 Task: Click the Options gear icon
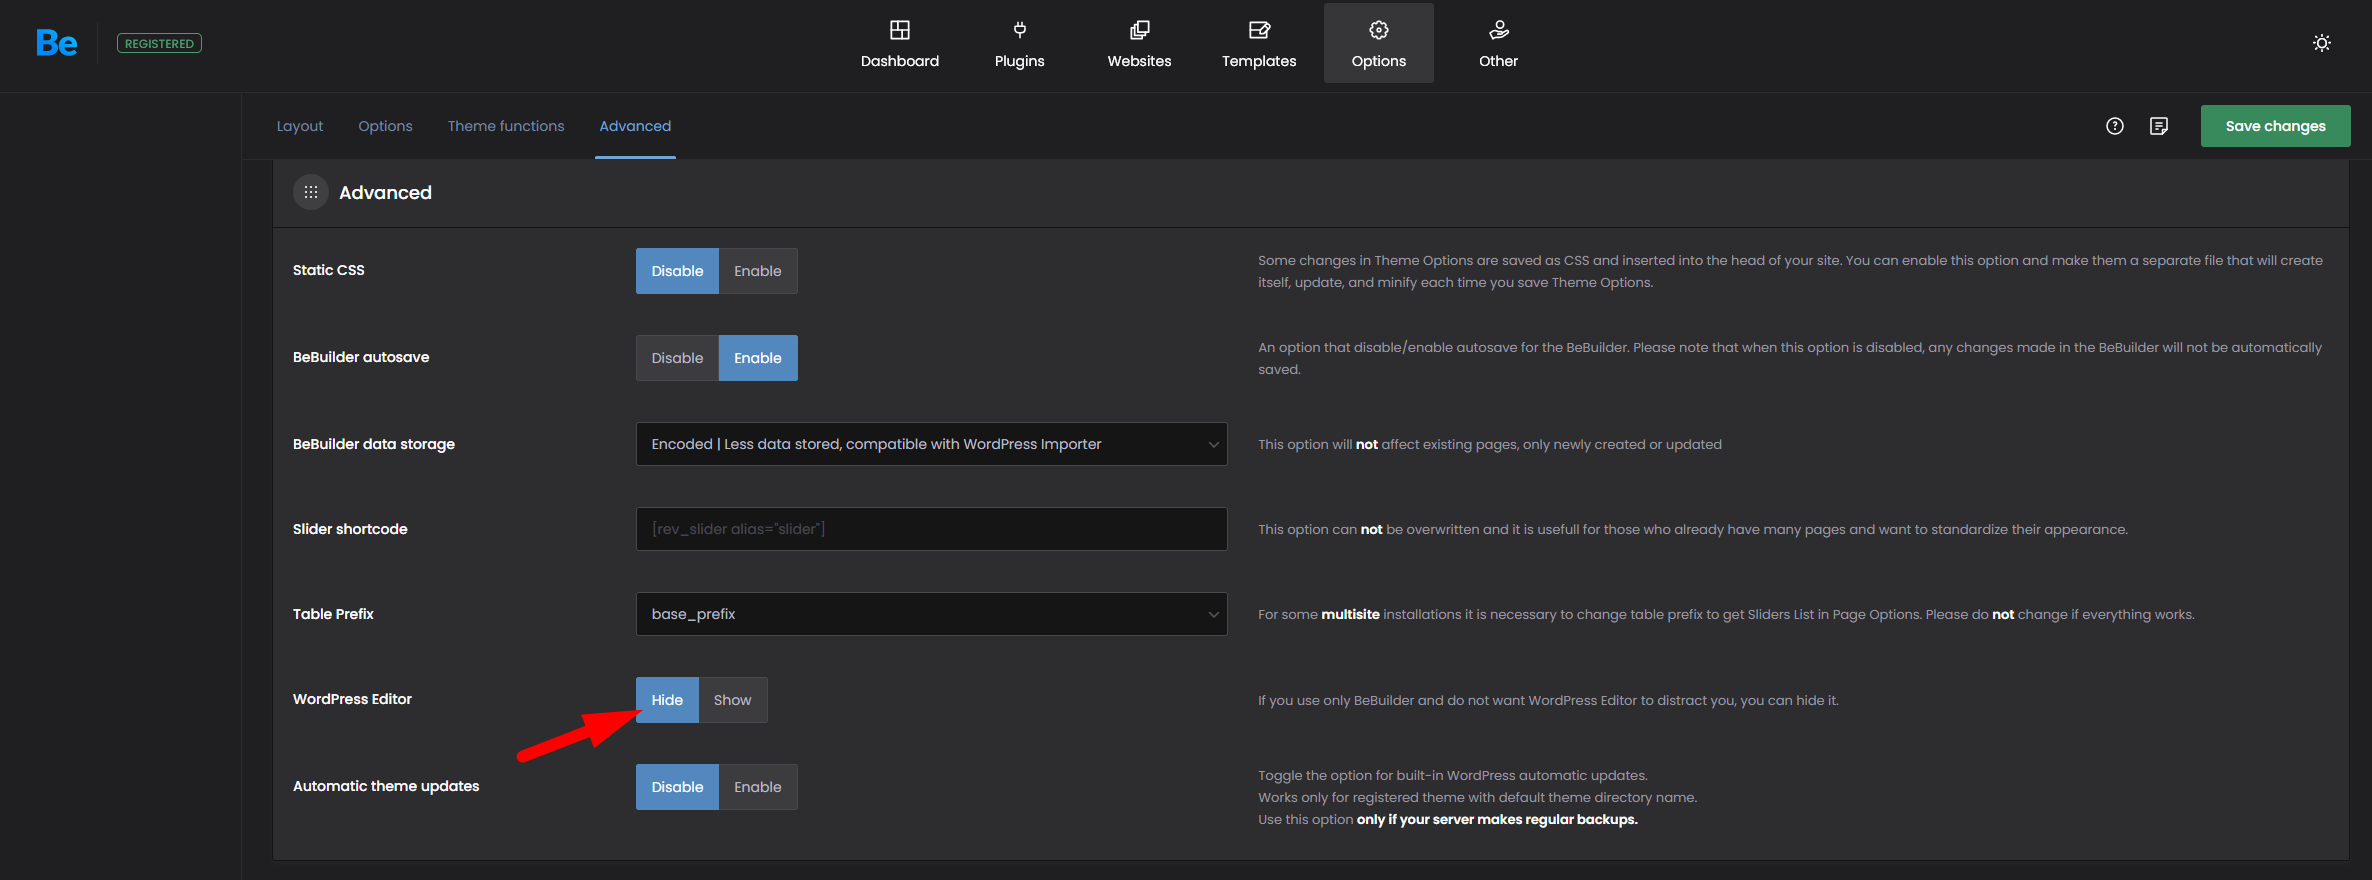click(x=1379, y=30)
